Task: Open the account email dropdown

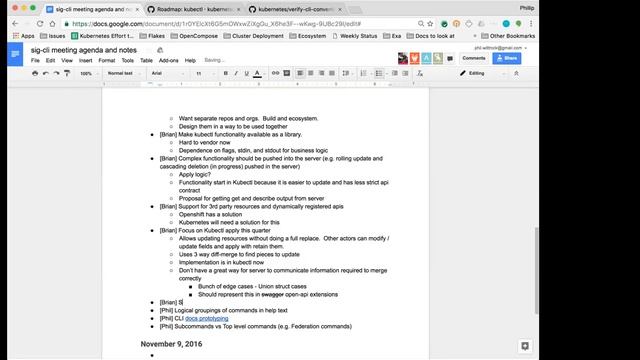Action: pos(500,48)
